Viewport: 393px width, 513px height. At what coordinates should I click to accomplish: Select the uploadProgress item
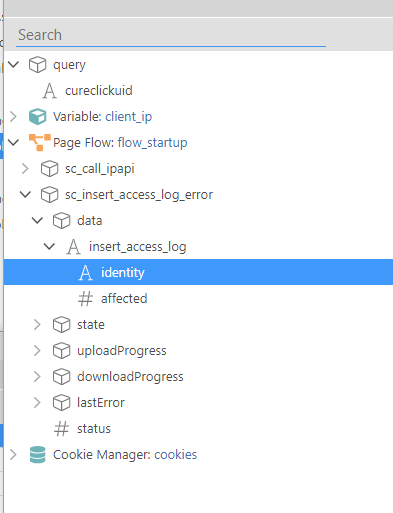click(x=122, y=351)
